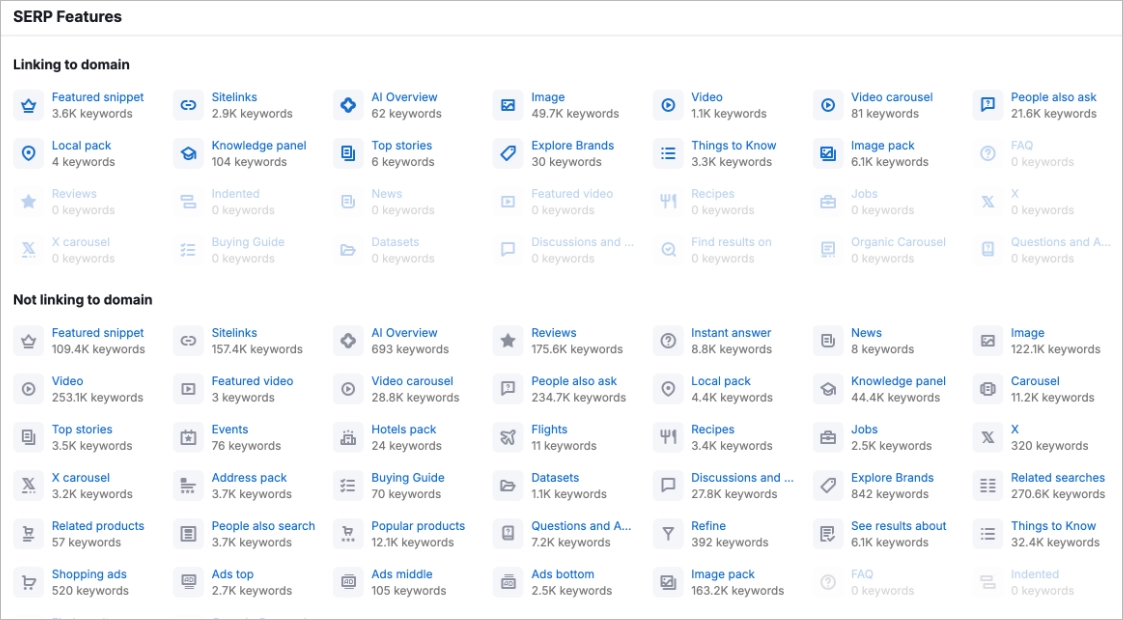The height and width of the screenshot is (620, 1123).
Task: Click the Hotels pack building icon
Action: coord(347,436)
